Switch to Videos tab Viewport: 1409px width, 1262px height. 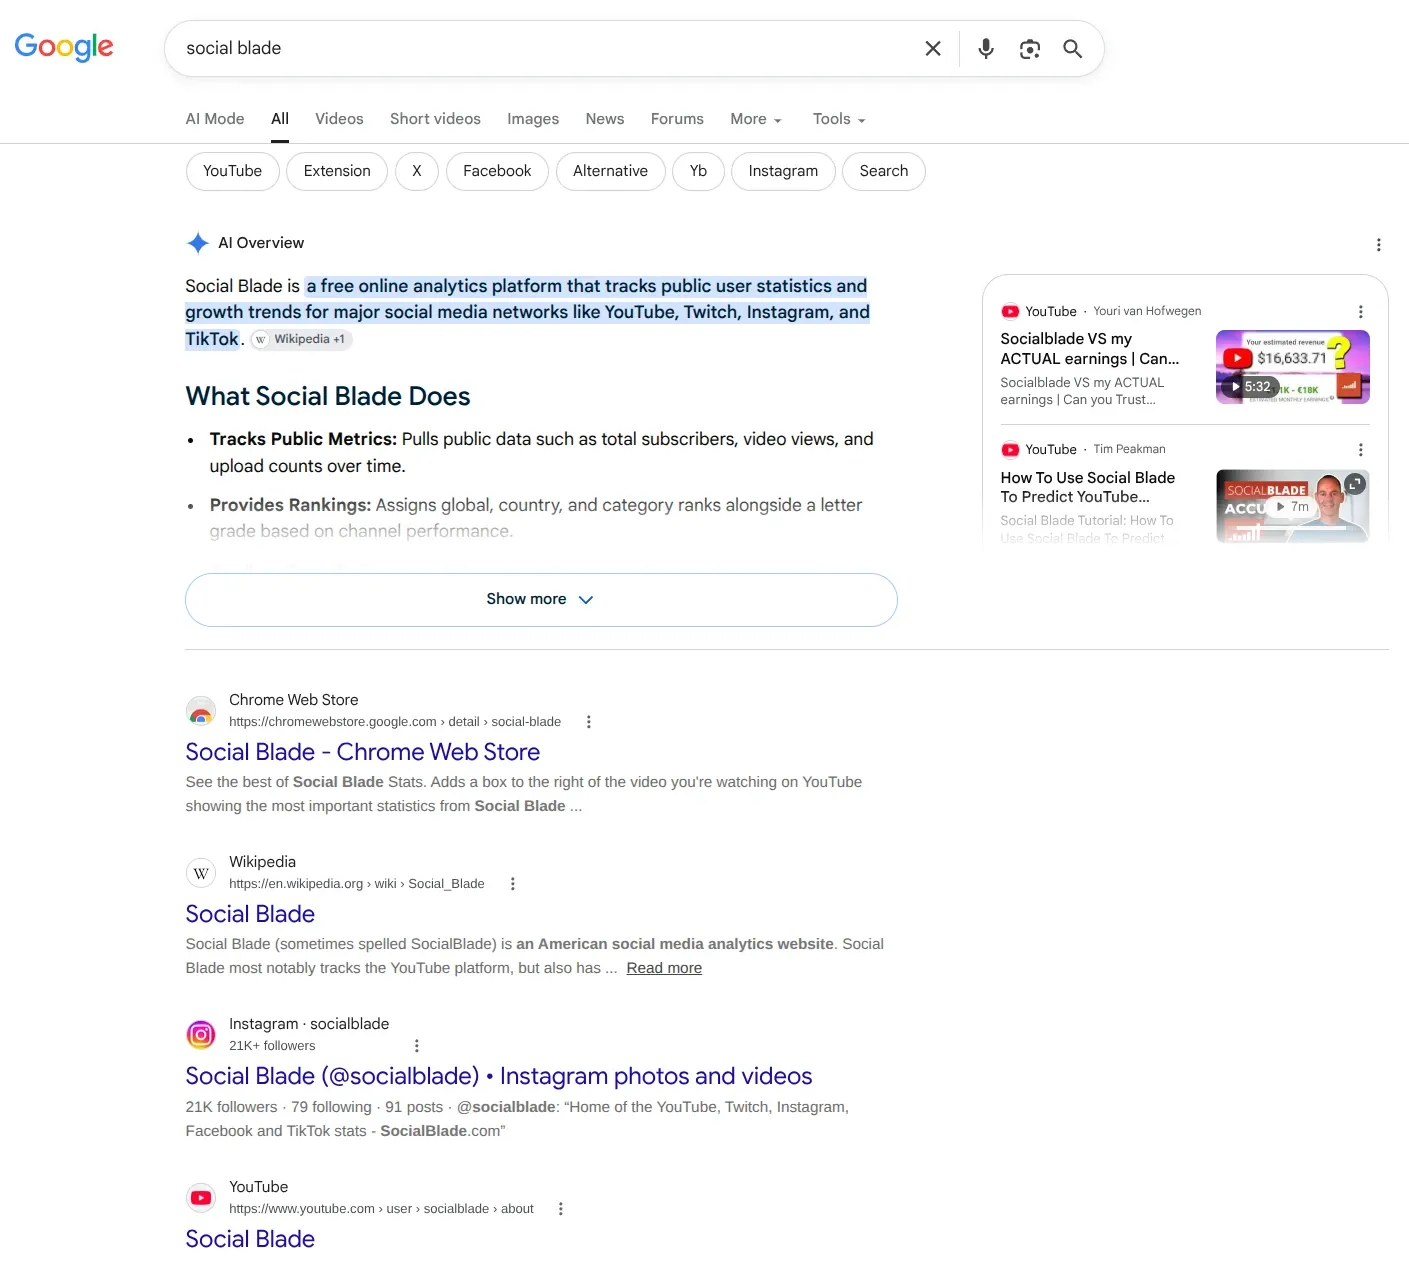click(x=339, y=119)
